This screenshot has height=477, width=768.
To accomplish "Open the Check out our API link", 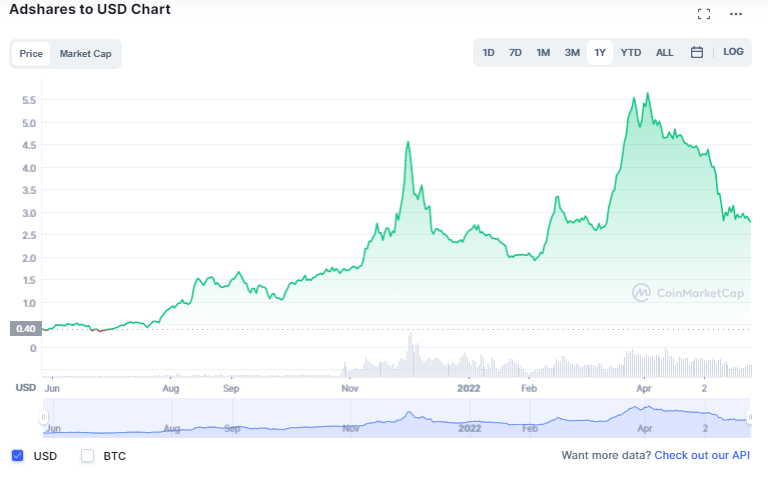I will pyautogui.click(x=702, y=455).
